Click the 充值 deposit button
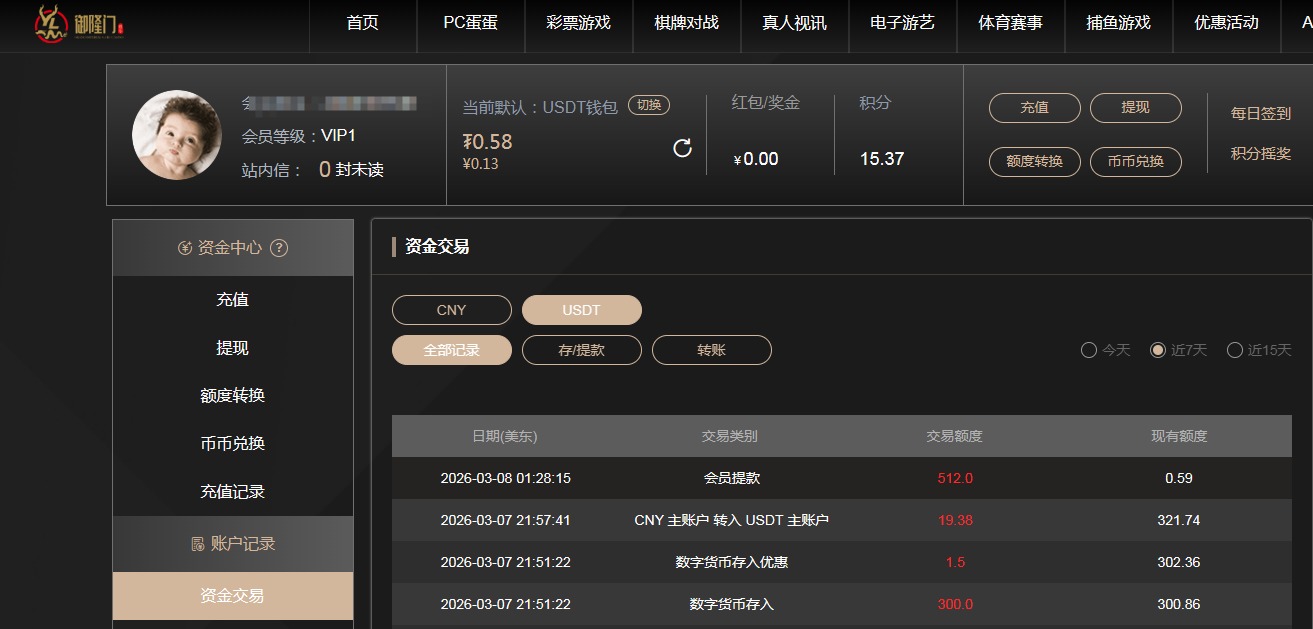Screen dimensions: 1313x629 pyautogui.click(x=1034, y=108)
